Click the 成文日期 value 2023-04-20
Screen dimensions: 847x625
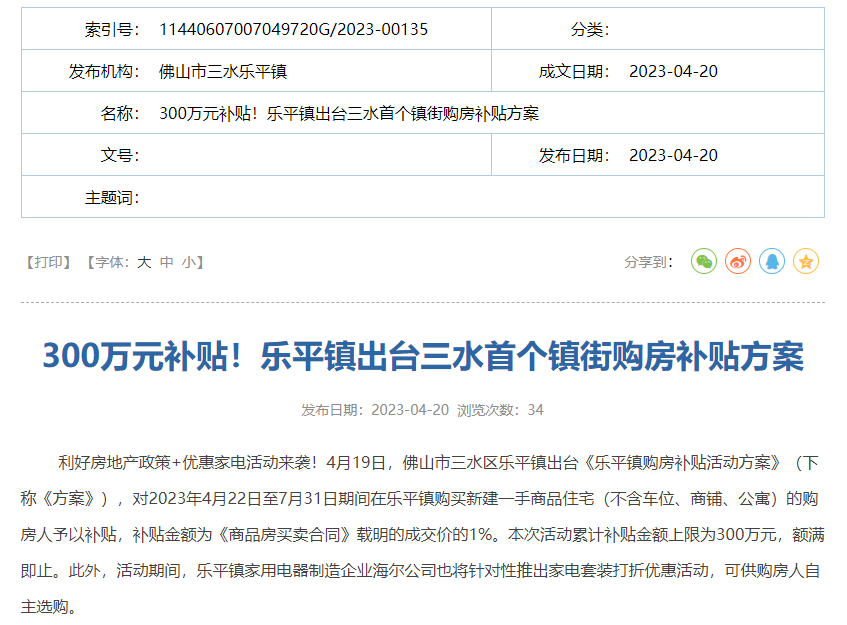(x=673, y=71)
